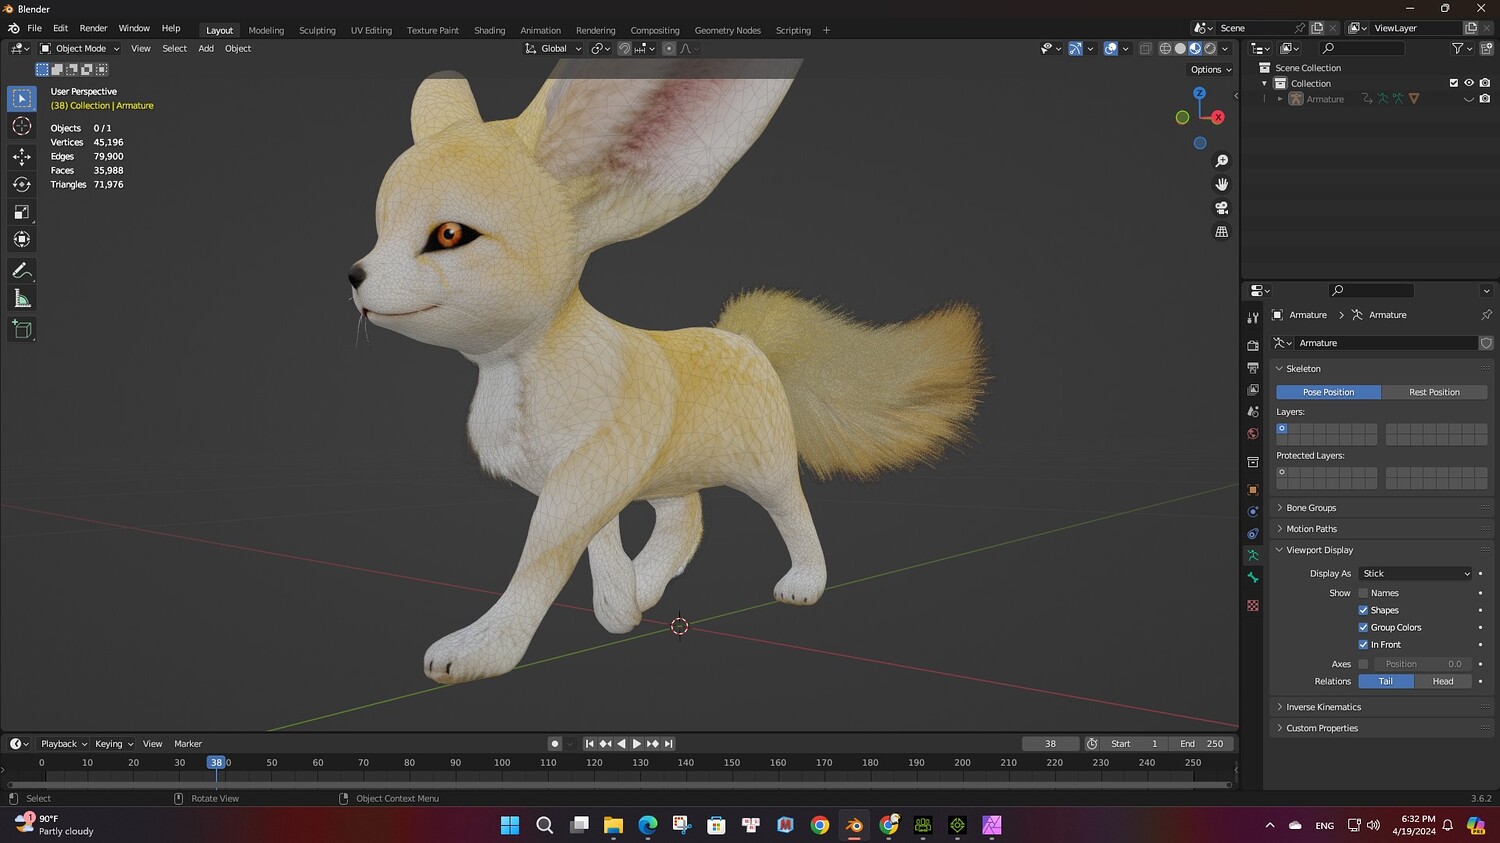Enable the Names checkbox under Show

pyautogui.click(x=1363, y=593)
